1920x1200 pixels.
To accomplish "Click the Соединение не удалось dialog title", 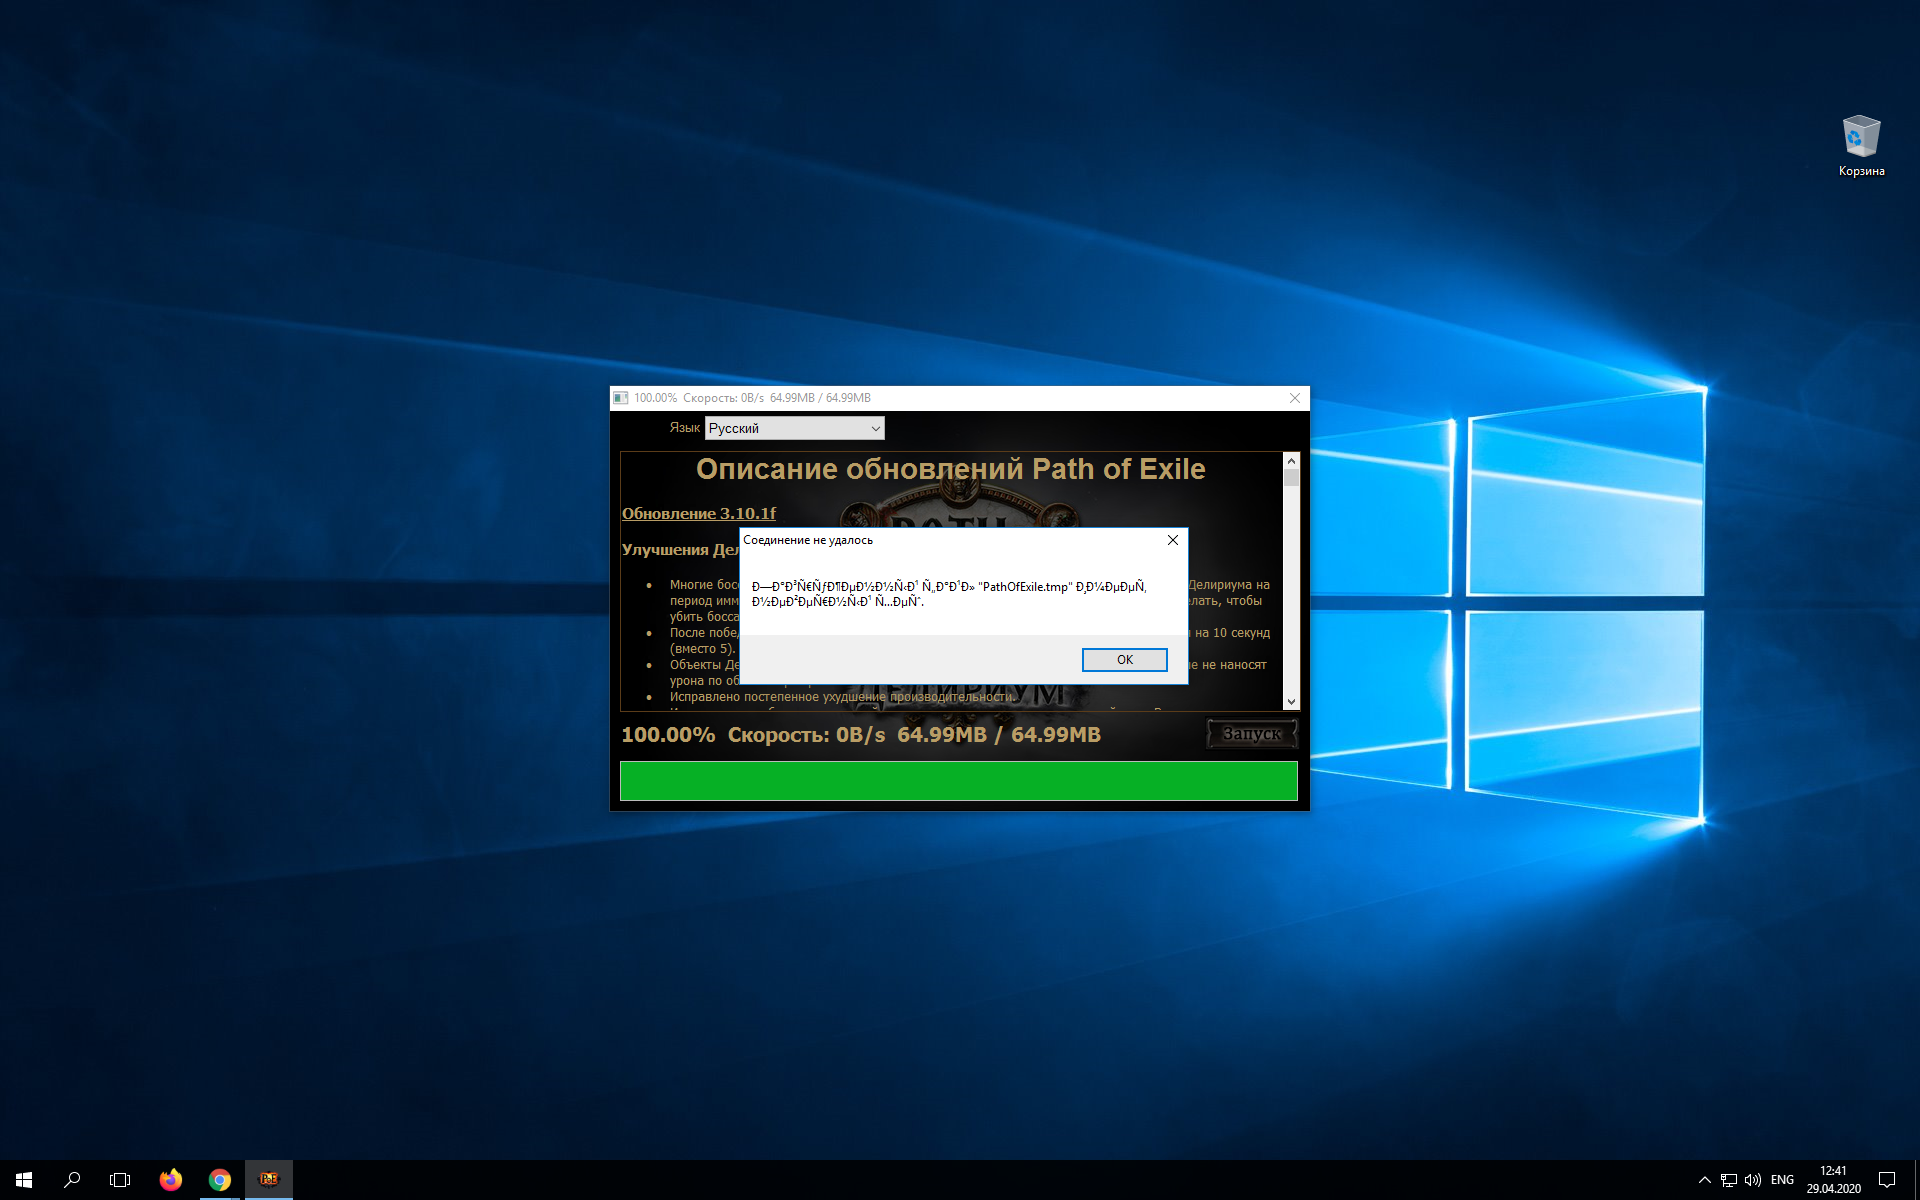I will point(808,540).
